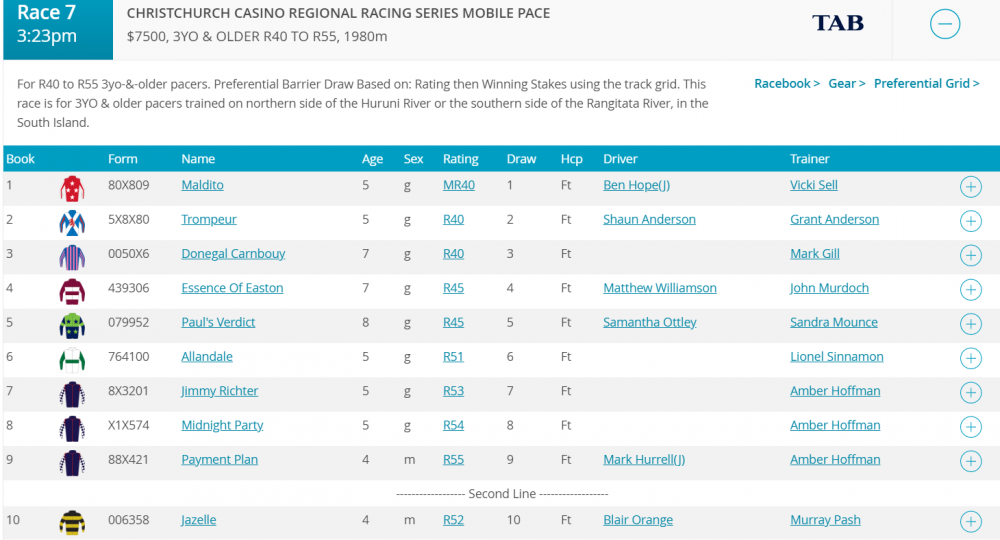Click the R55 rating for Payment Plan
Viewport: 1000px width, 540px height.
coord(453,460)
